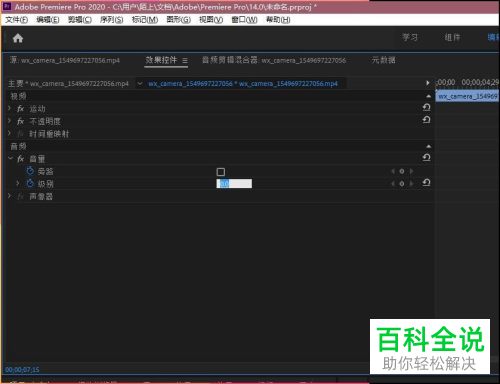Select the blue sequence clip name link
This screenshot has height=384, width=500.
pyautogui.click(x=243, y=83)
